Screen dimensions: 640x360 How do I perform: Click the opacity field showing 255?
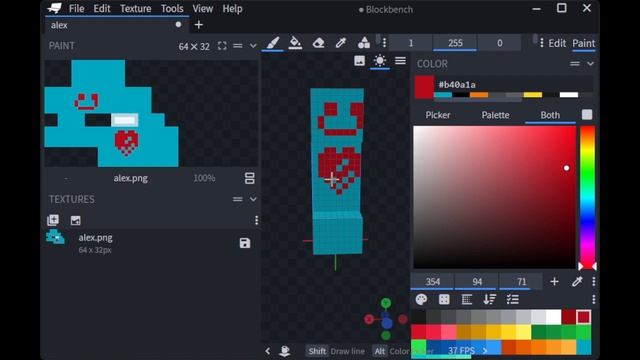(455, 43)
